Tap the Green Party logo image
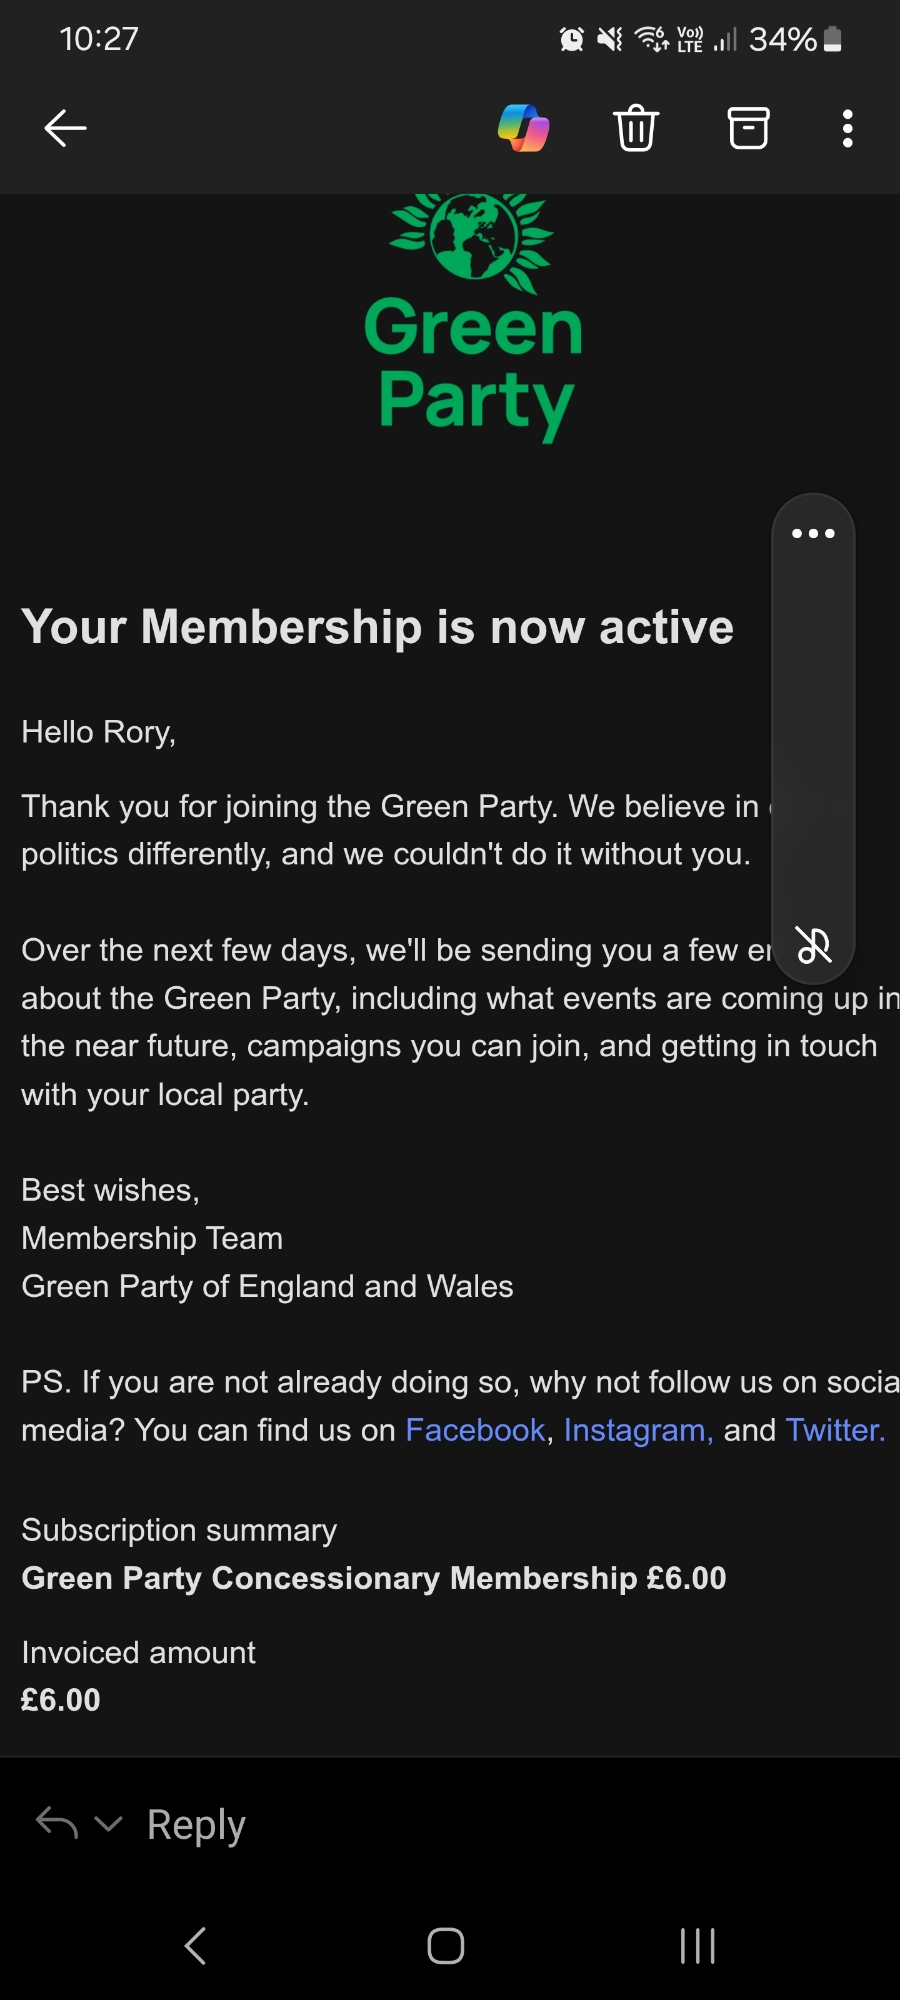Screen dimensions: 900x2000 [x=473, y=316]
